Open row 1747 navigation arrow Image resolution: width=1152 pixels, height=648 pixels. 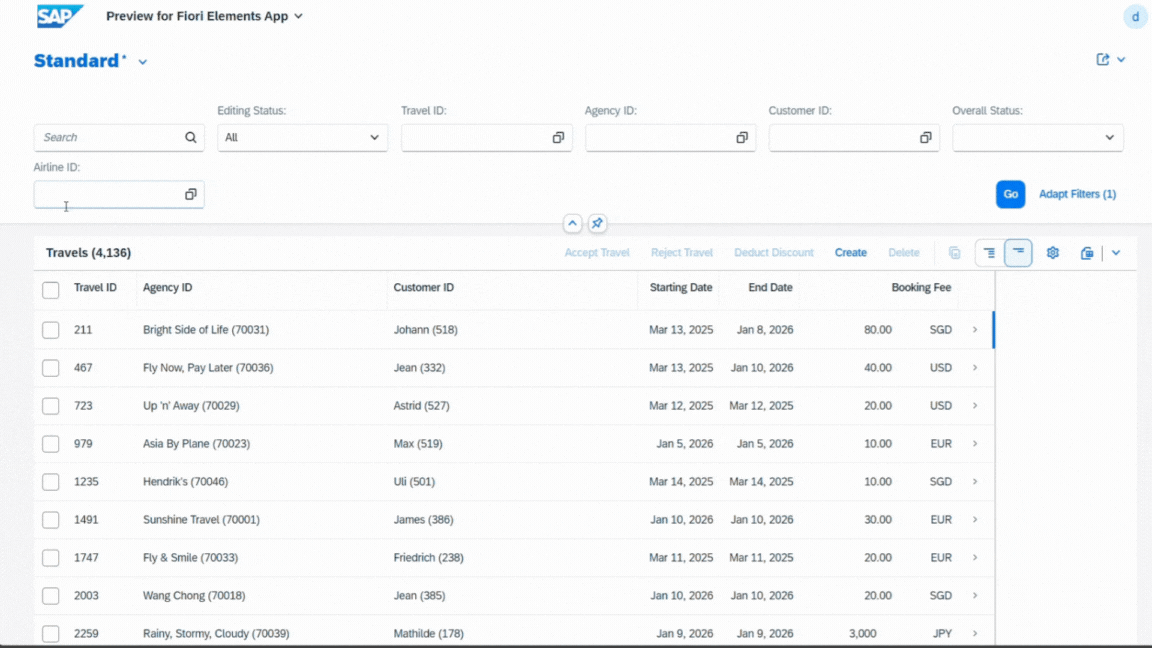click(x=975, y=558)
